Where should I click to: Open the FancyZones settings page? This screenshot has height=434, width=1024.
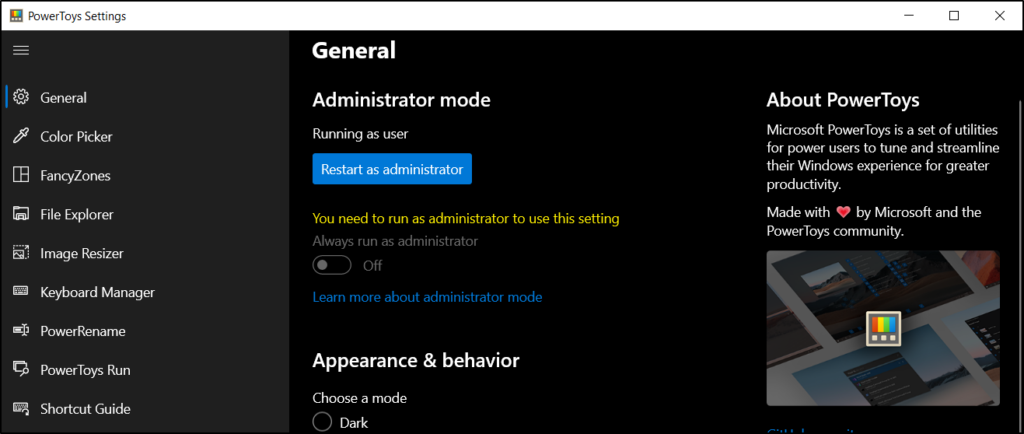(75, 176)
